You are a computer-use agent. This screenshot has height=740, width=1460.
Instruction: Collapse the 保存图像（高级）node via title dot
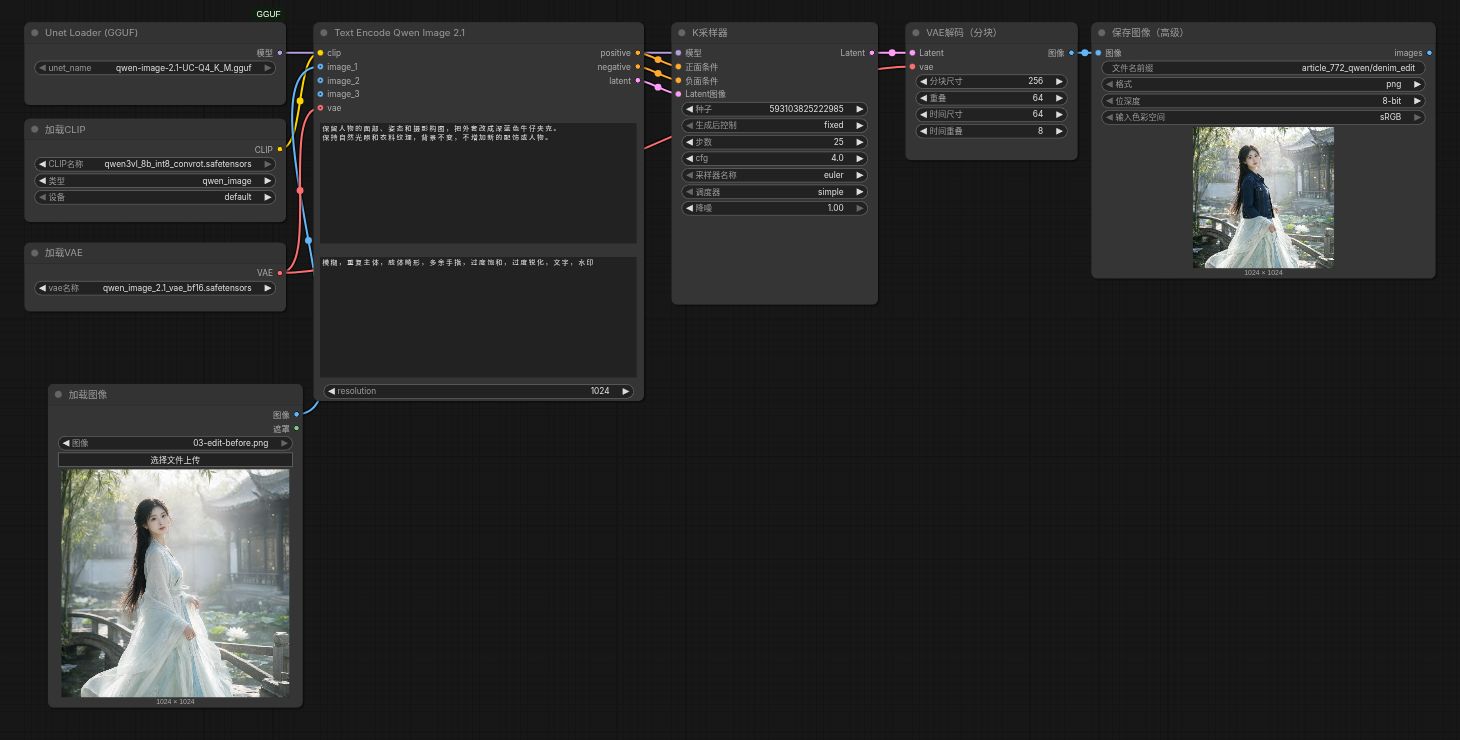coord(1102,33)
